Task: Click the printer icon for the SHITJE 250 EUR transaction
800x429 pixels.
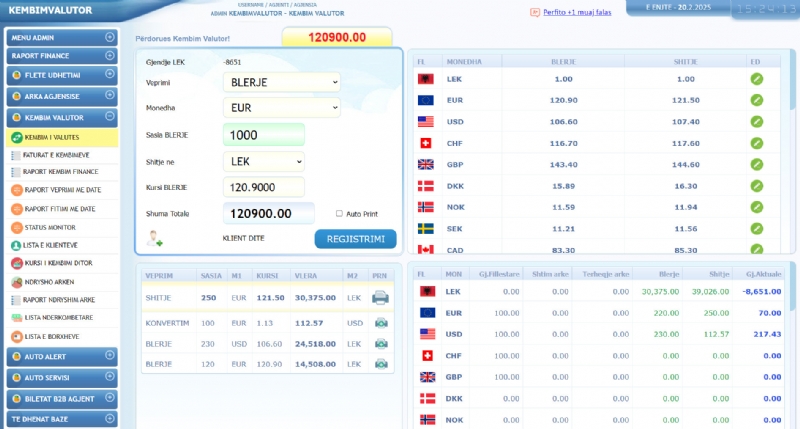Action: (380, 297)
